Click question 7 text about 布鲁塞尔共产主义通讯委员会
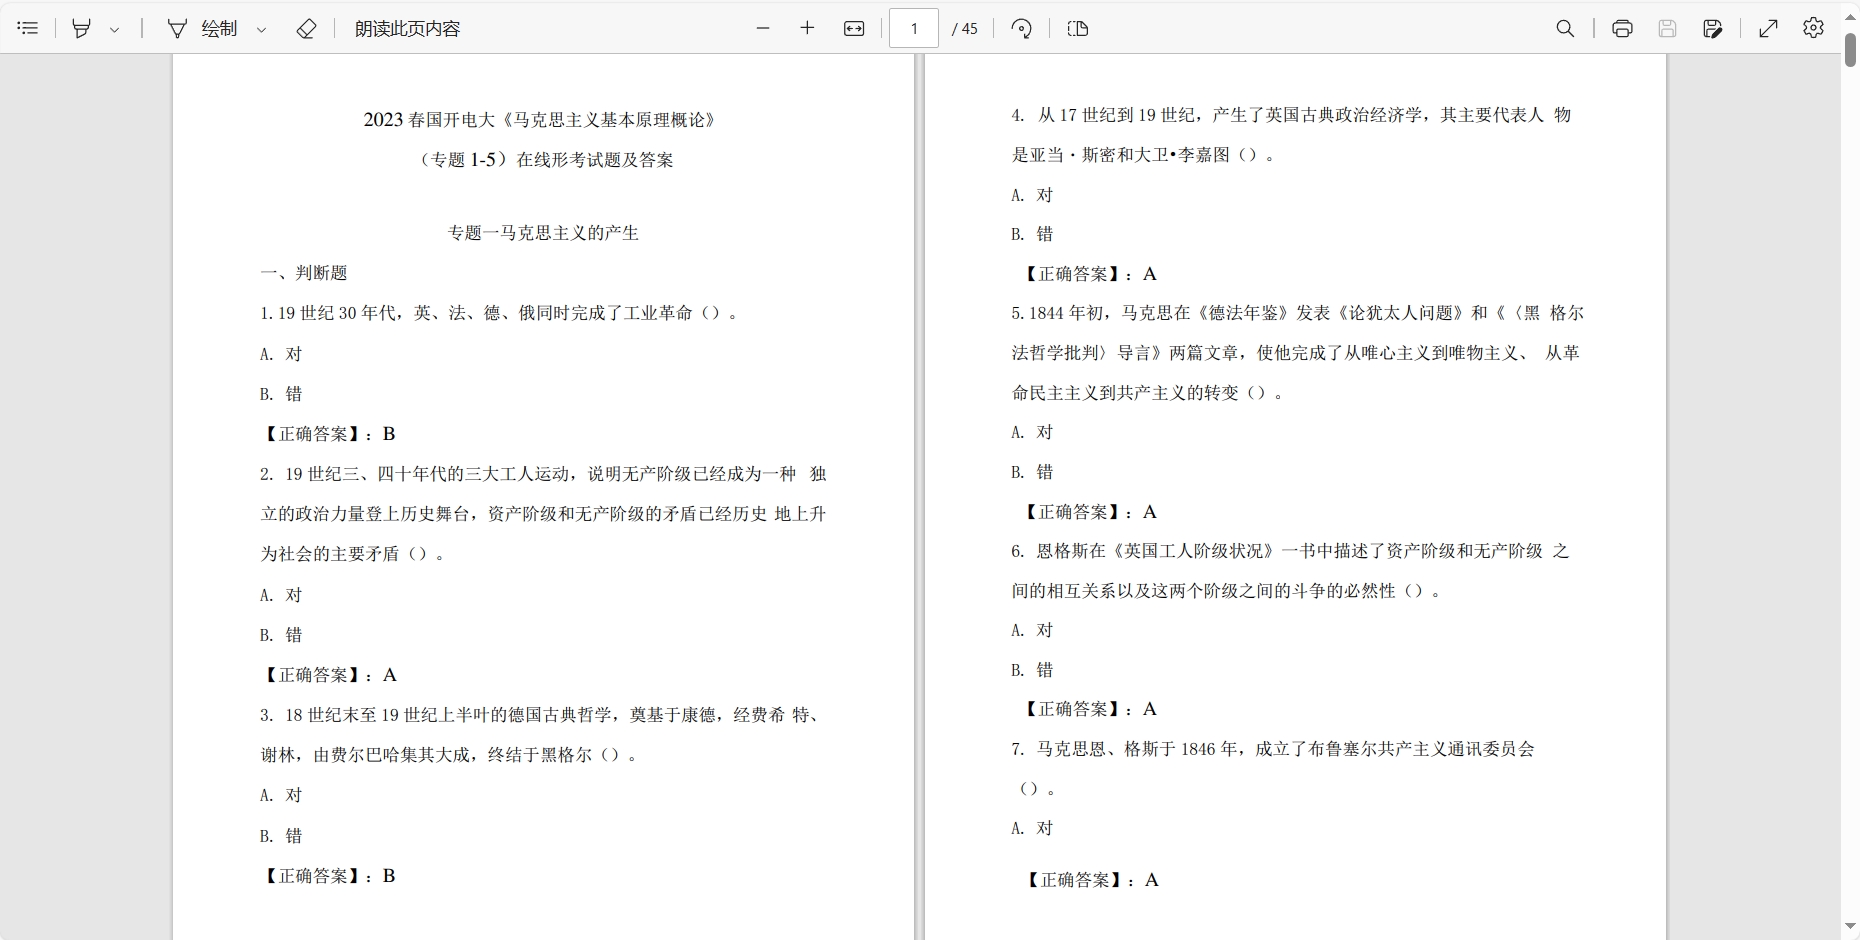The image size is (1860, 940). (x=1273, y=769)
